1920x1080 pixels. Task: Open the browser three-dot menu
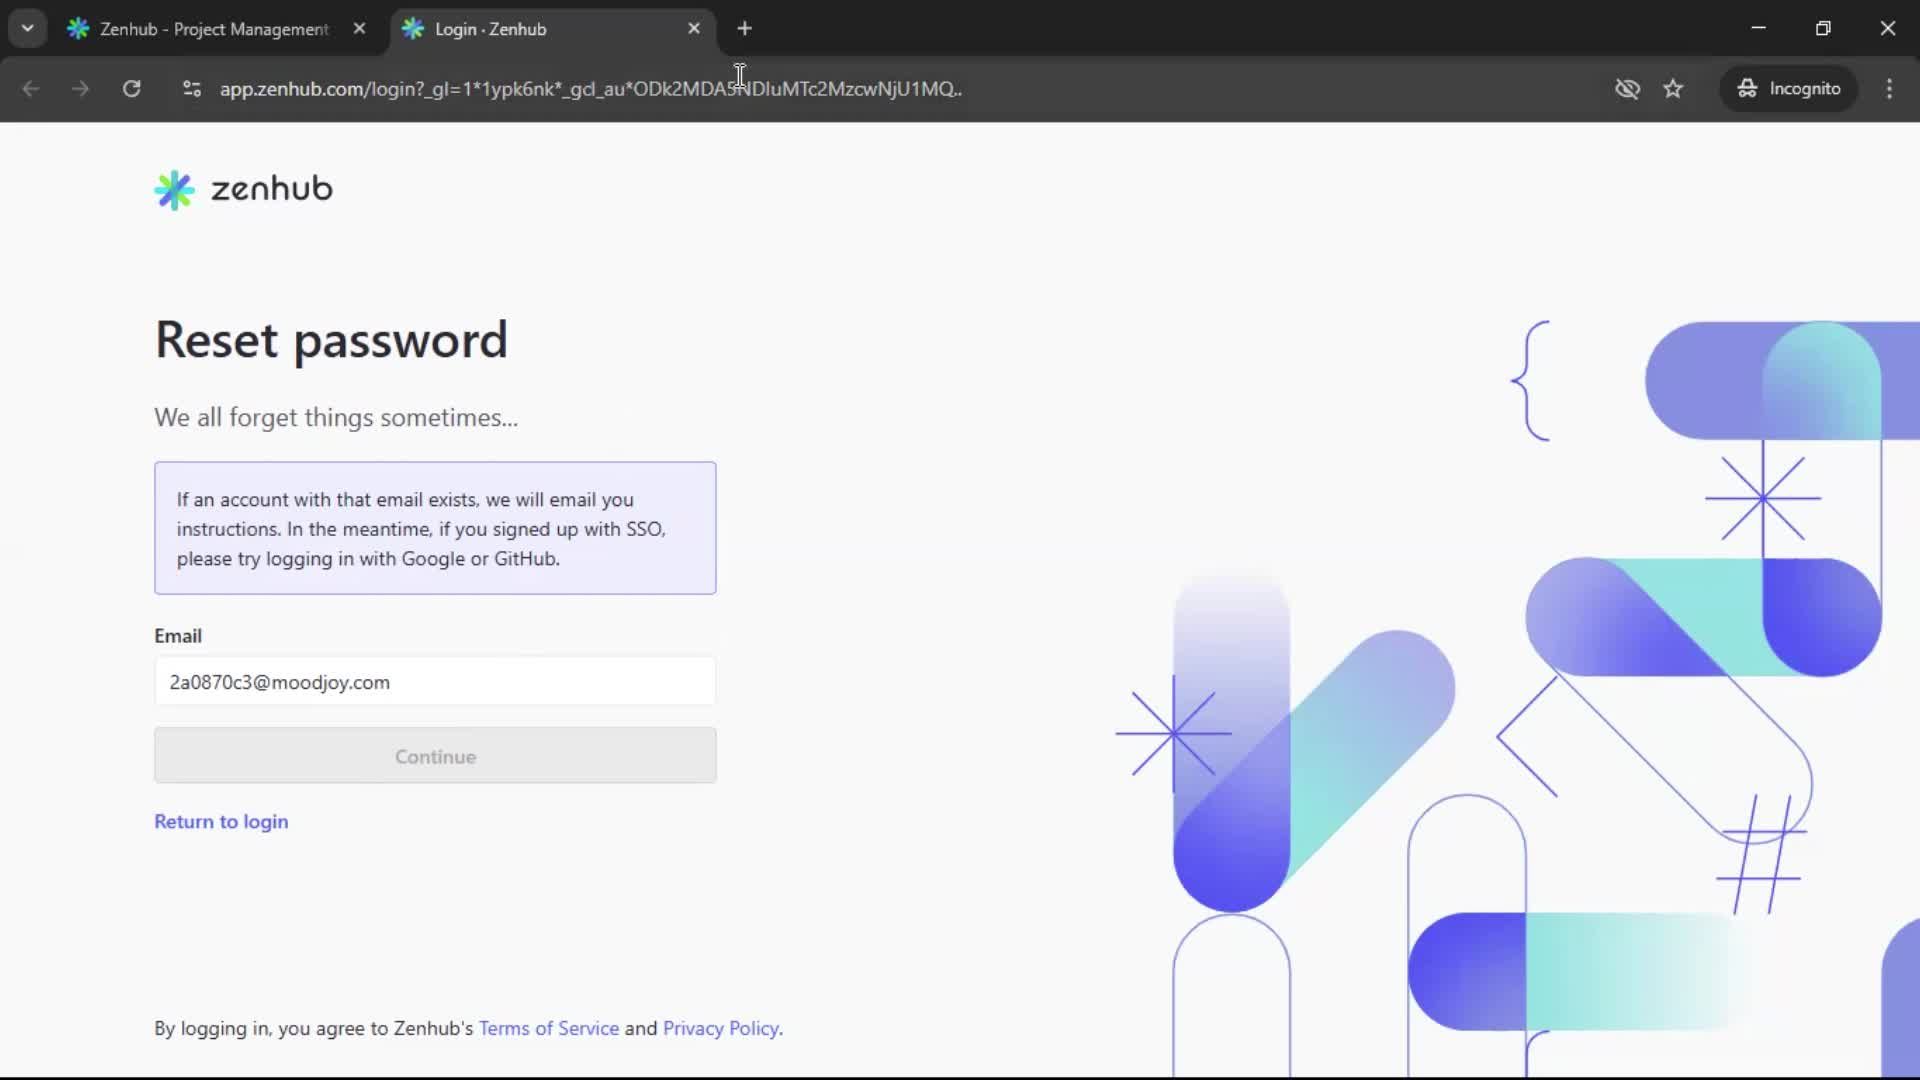1890,89
